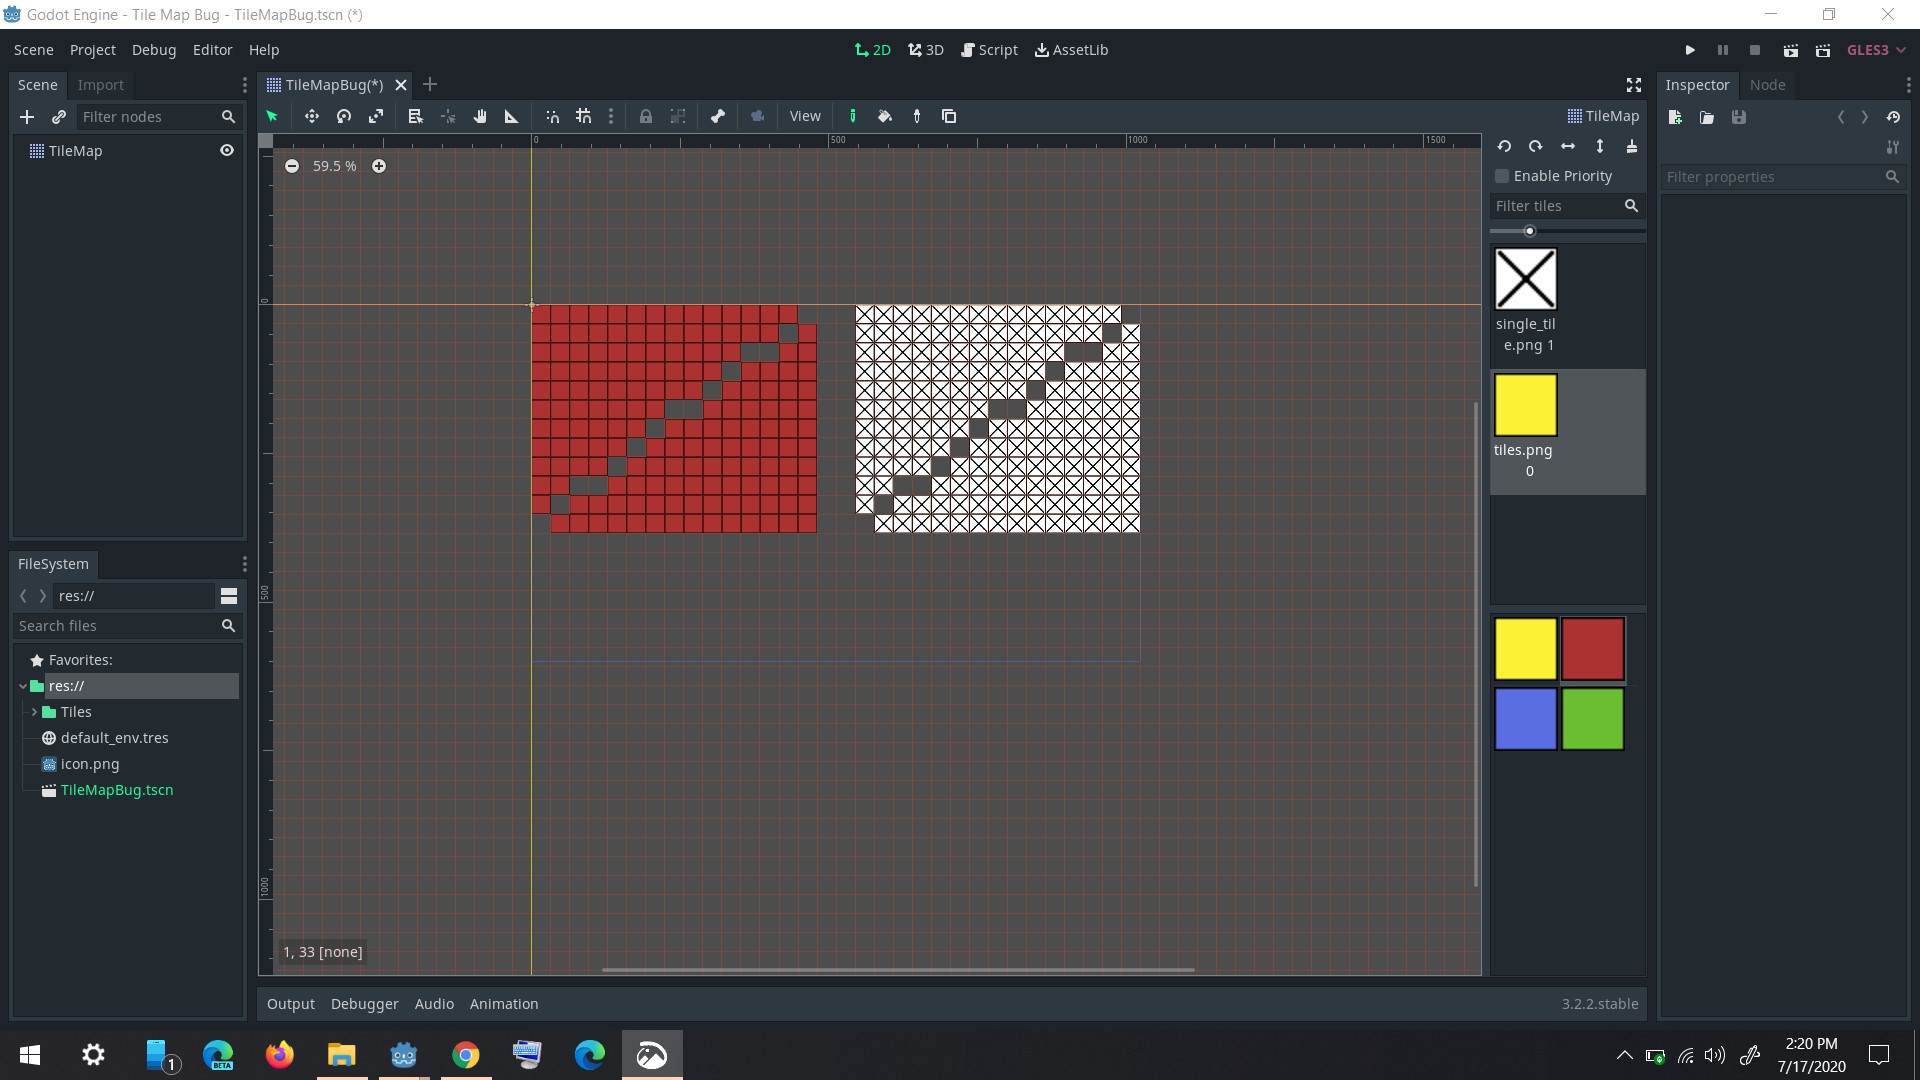Flip tile vertically
This screenshot has height=1080, width=1920.
pyautogui.click(x=1600, y=146)
